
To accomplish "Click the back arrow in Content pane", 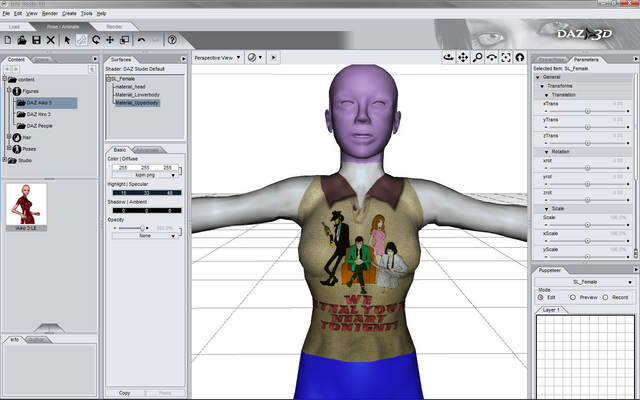I will click(x=7, y=69).
